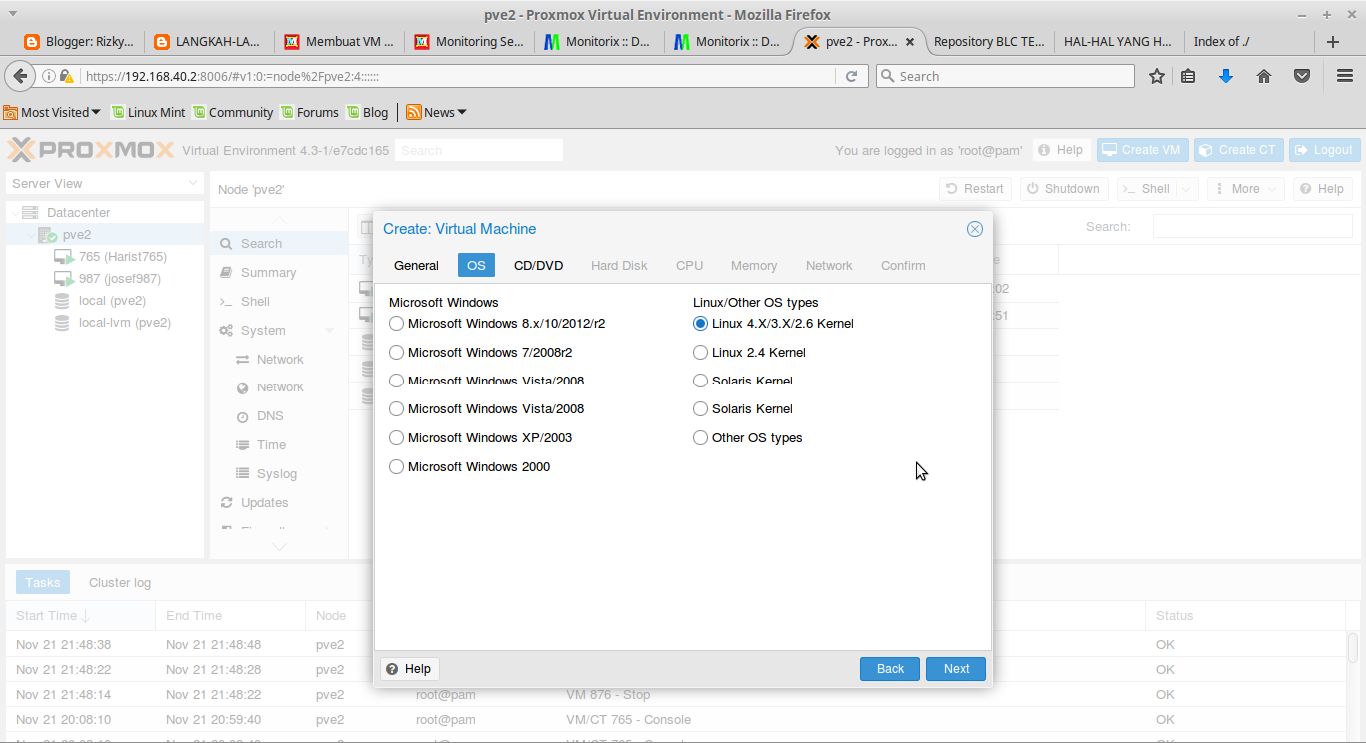
Task: Click the Firefox bookmarks star icon
Action: pos(1157,75)
